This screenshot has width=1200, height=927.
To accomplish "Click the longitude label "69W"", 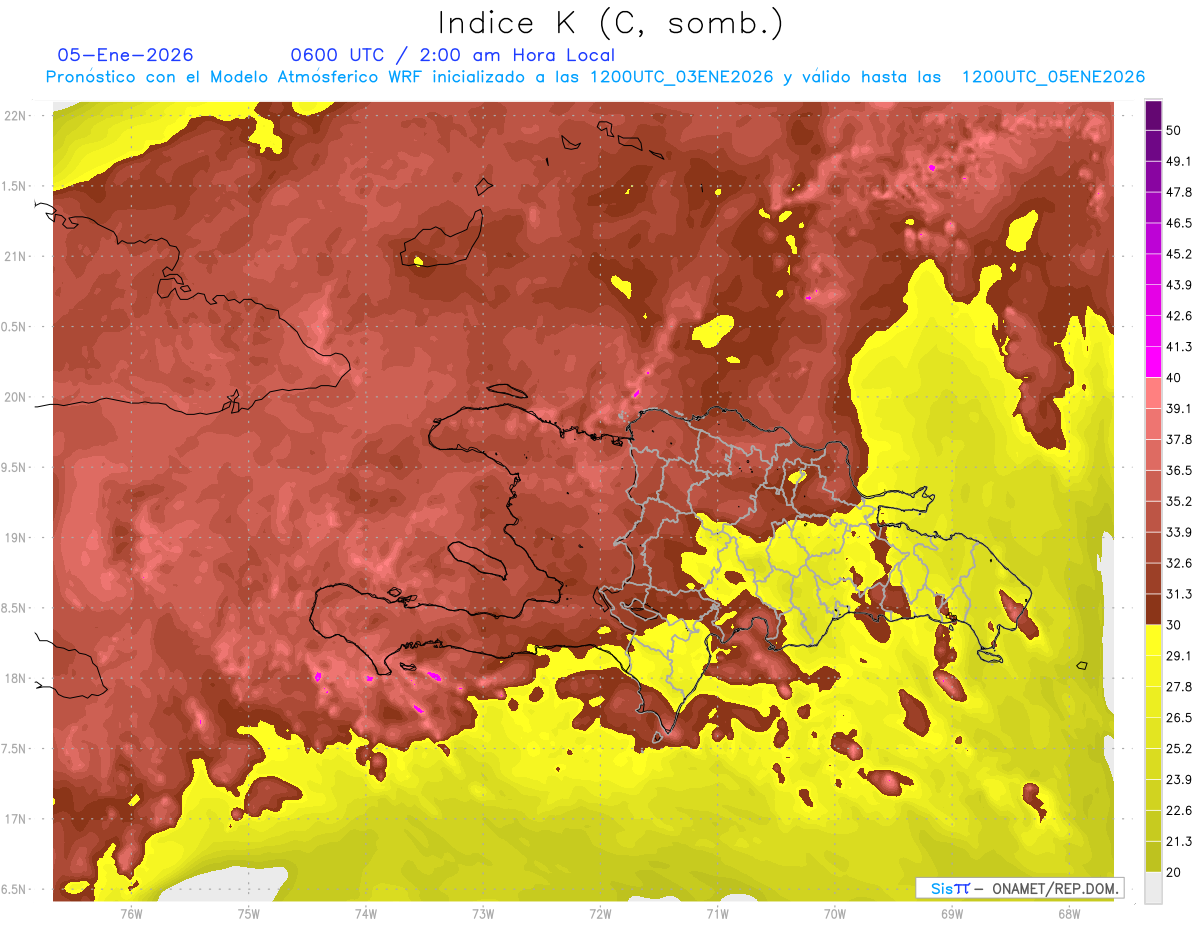I will tap(951, 913).
